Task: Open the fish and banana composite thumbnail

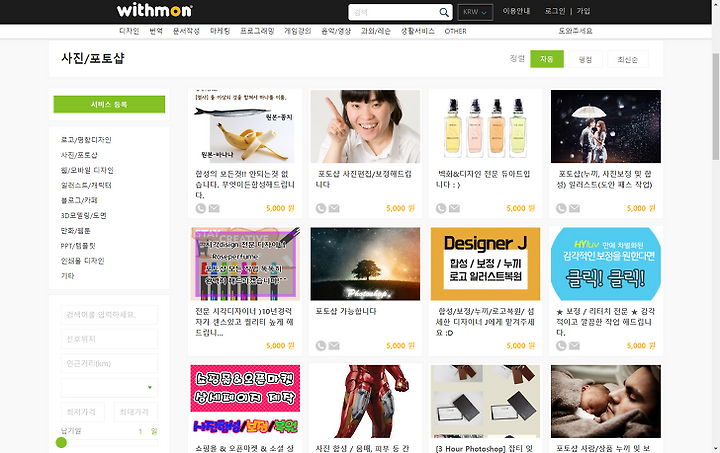Action: click(245, 126)
